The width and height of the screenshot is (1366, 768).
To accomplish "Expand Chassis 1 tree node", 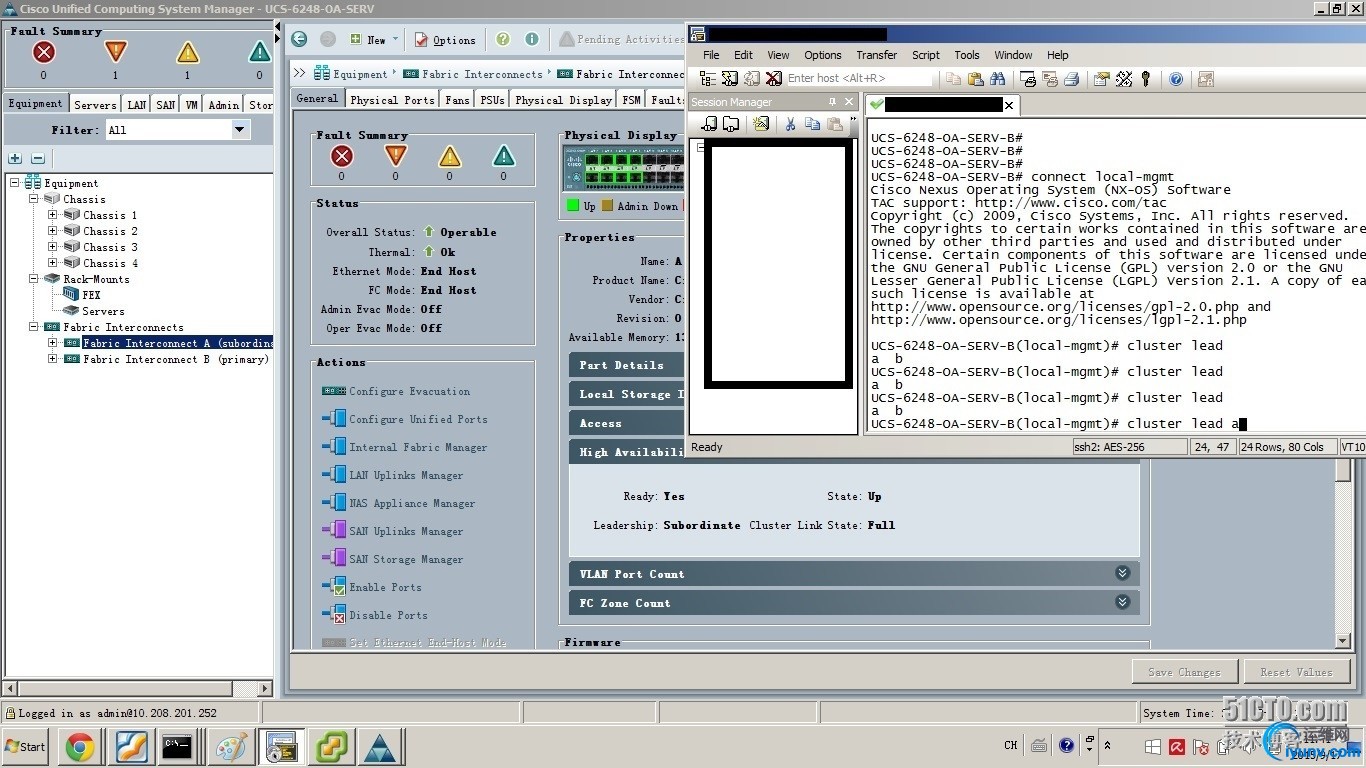I will tap(52, 215).
